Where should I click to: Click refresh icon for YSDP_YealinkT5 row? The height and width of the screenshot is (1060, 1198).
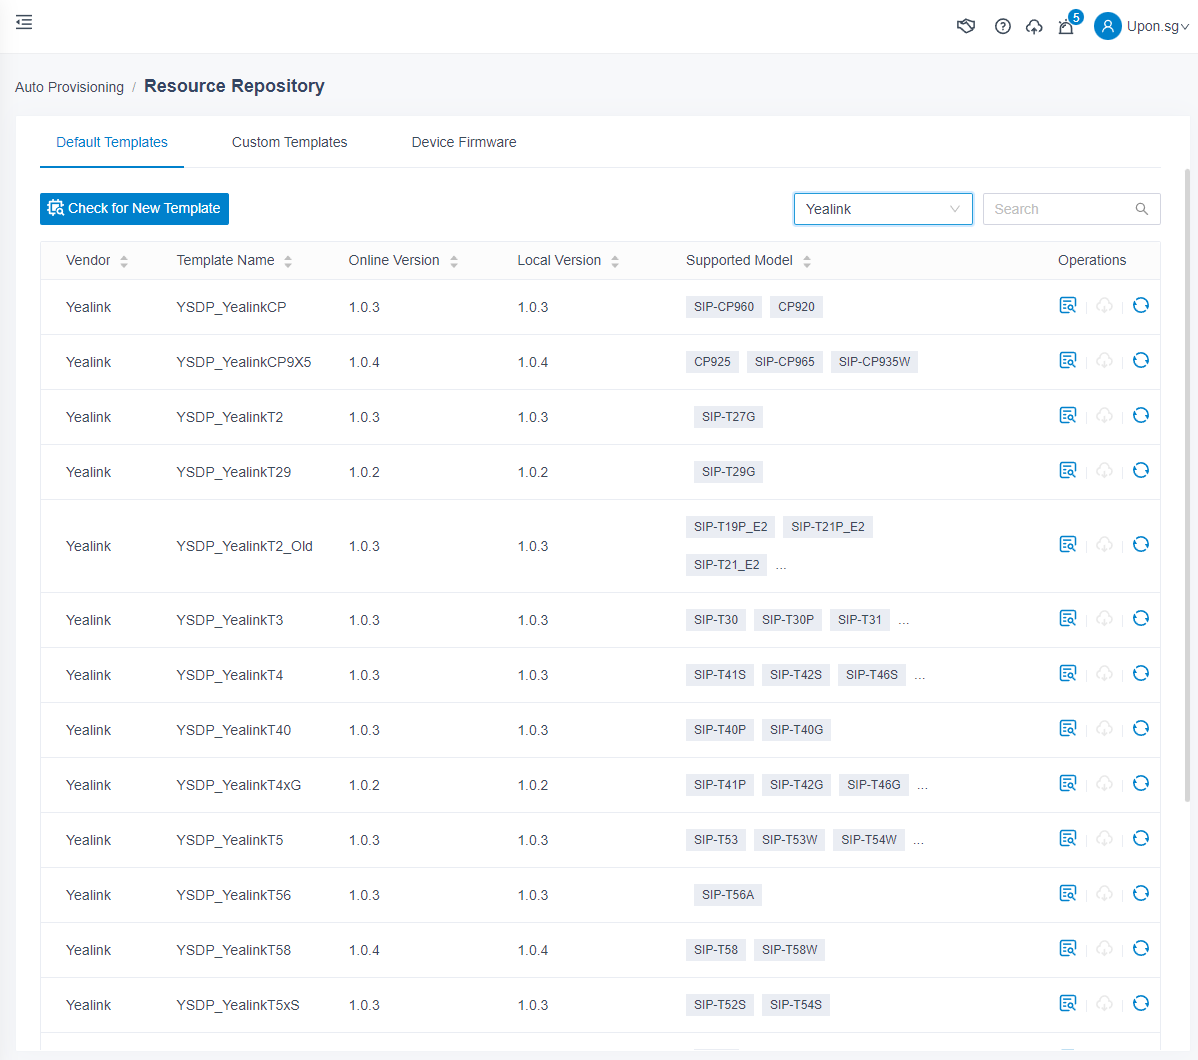tap(1141, 839)
